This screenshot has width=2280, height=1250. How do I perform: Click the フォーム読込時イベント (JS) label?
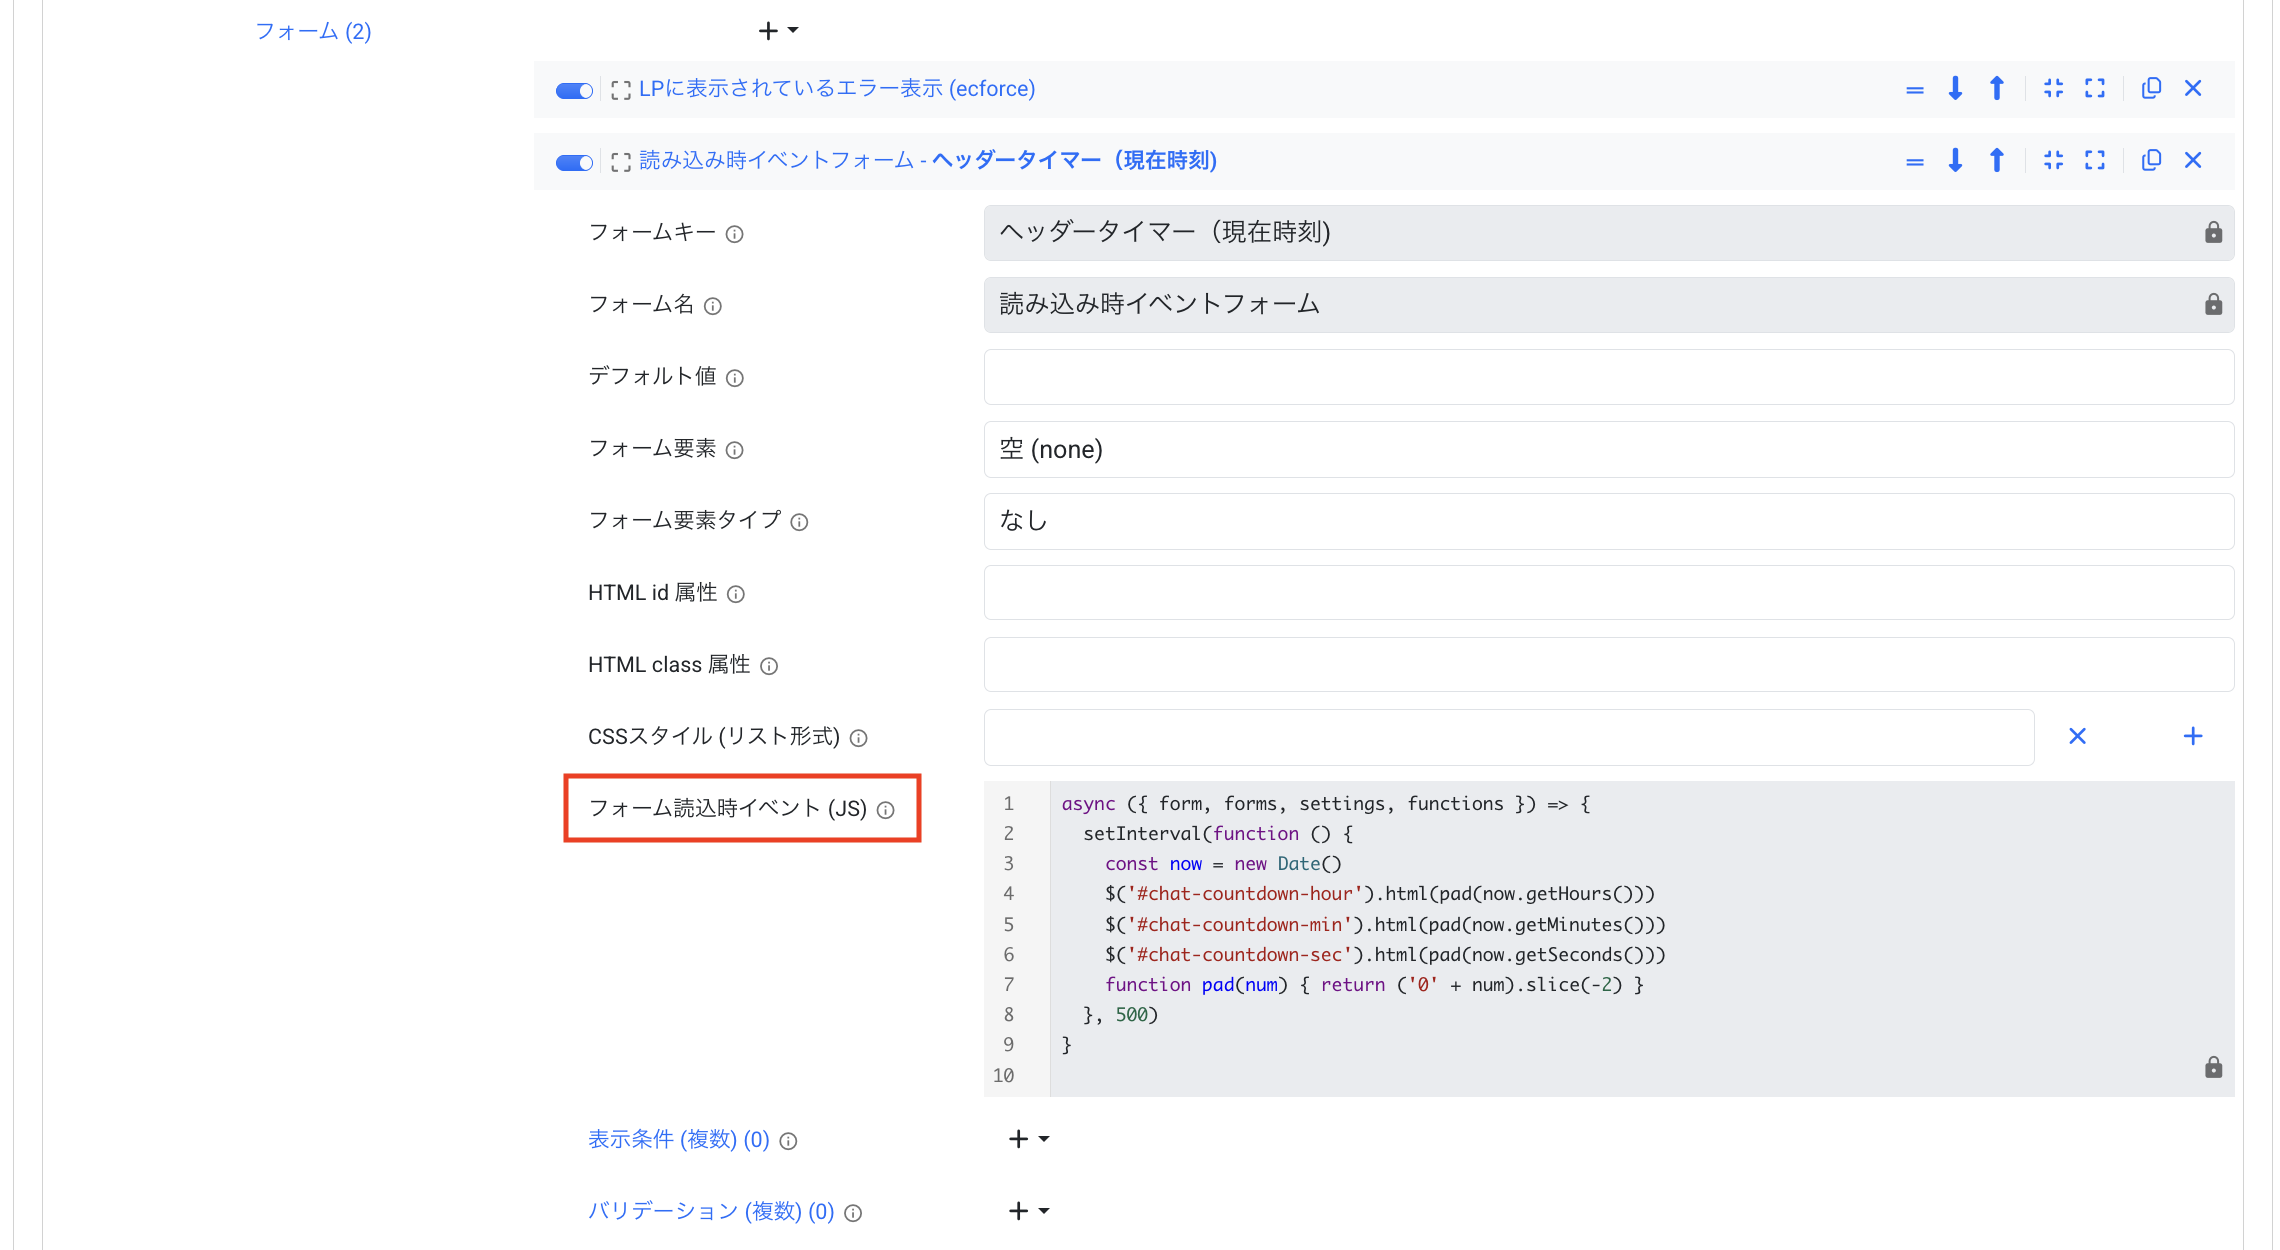coord(727,808)
